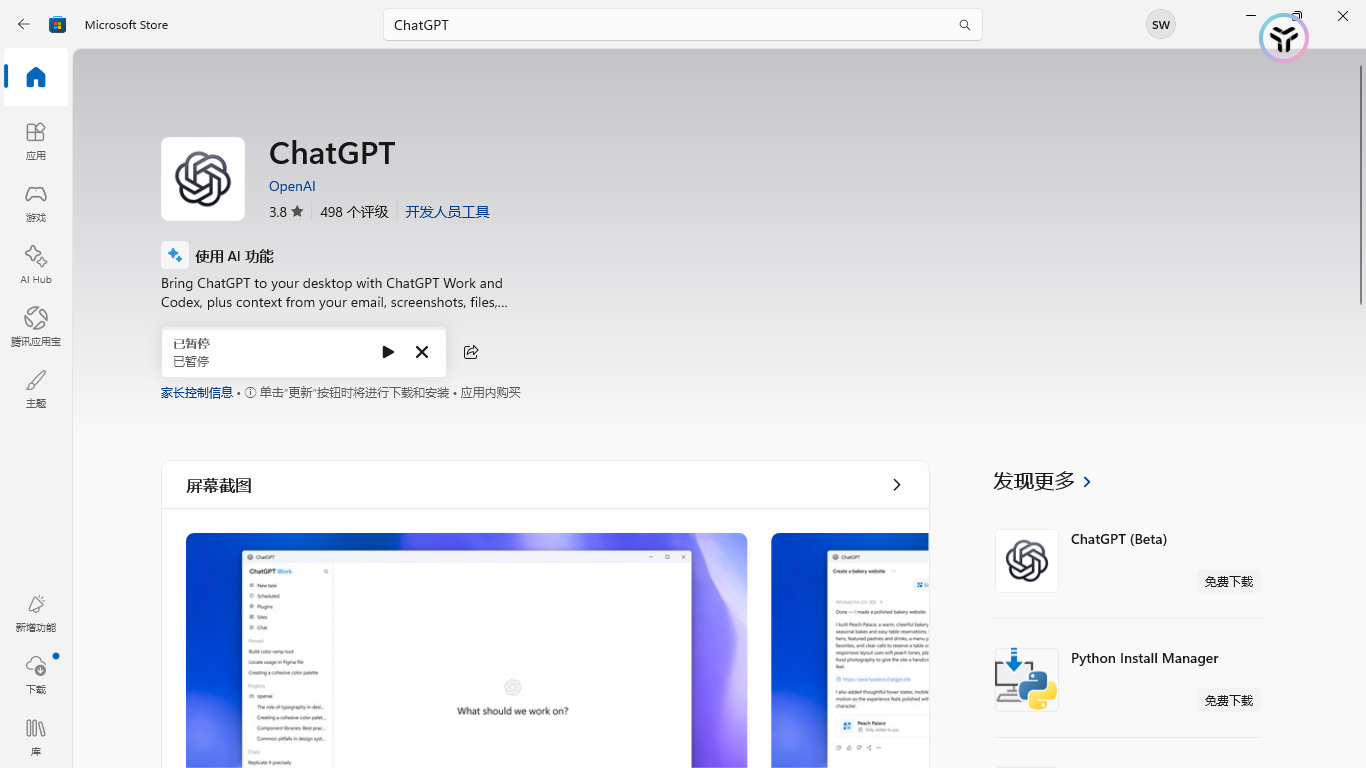Open the OpenAI publisher link

pos(292,186)
